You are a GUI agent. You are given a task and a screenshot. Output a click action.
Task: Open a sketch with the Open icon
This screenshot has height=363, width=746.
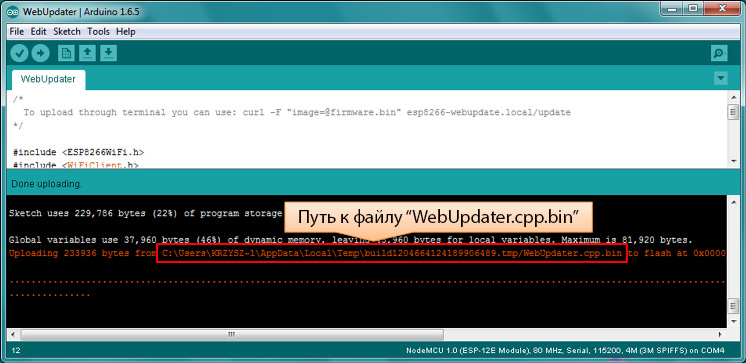click(x=87, y=53)
